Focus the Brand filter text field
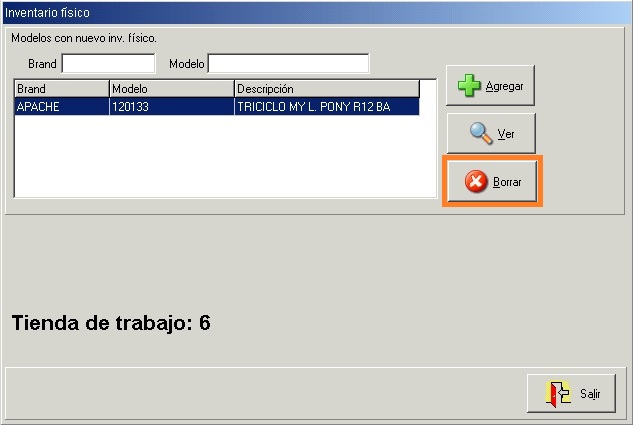The height and width of the screenshot is (425, 633). point(108,64)
